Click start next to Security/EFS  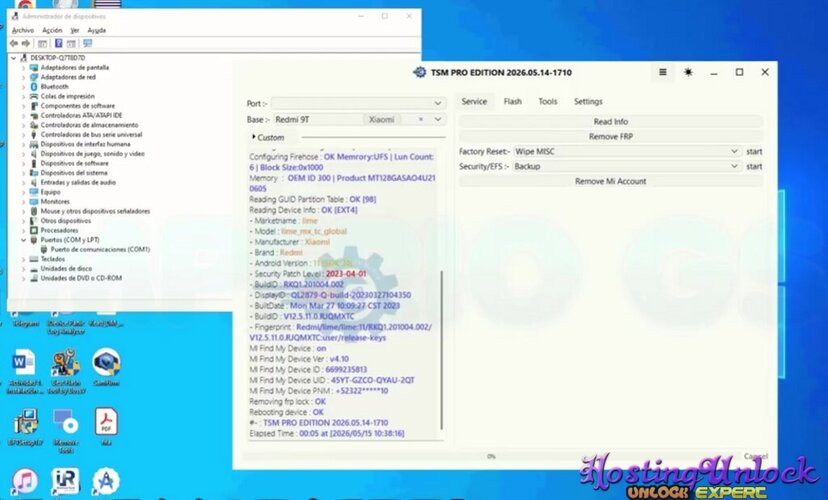point(754,166)
